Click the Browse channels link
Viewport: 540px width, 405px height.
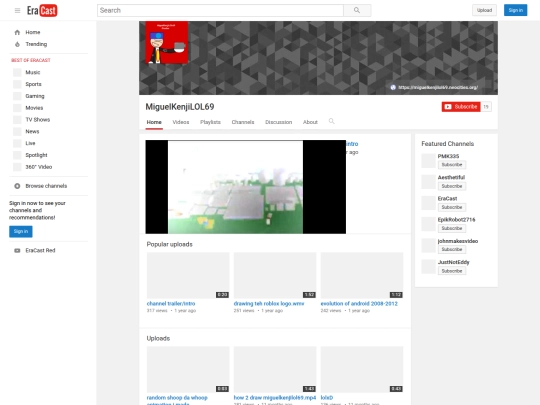[46, 186]
